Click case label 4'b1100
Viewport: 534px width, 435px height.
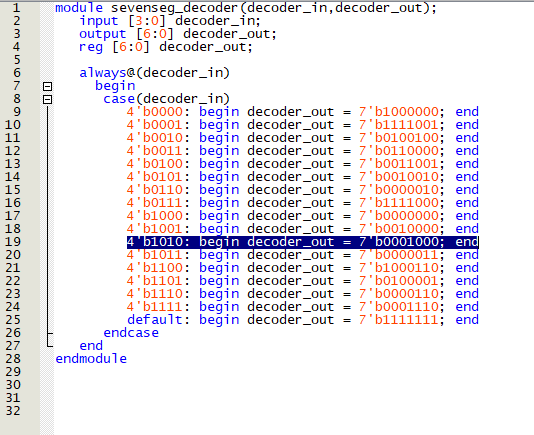(x=155, y=268)
